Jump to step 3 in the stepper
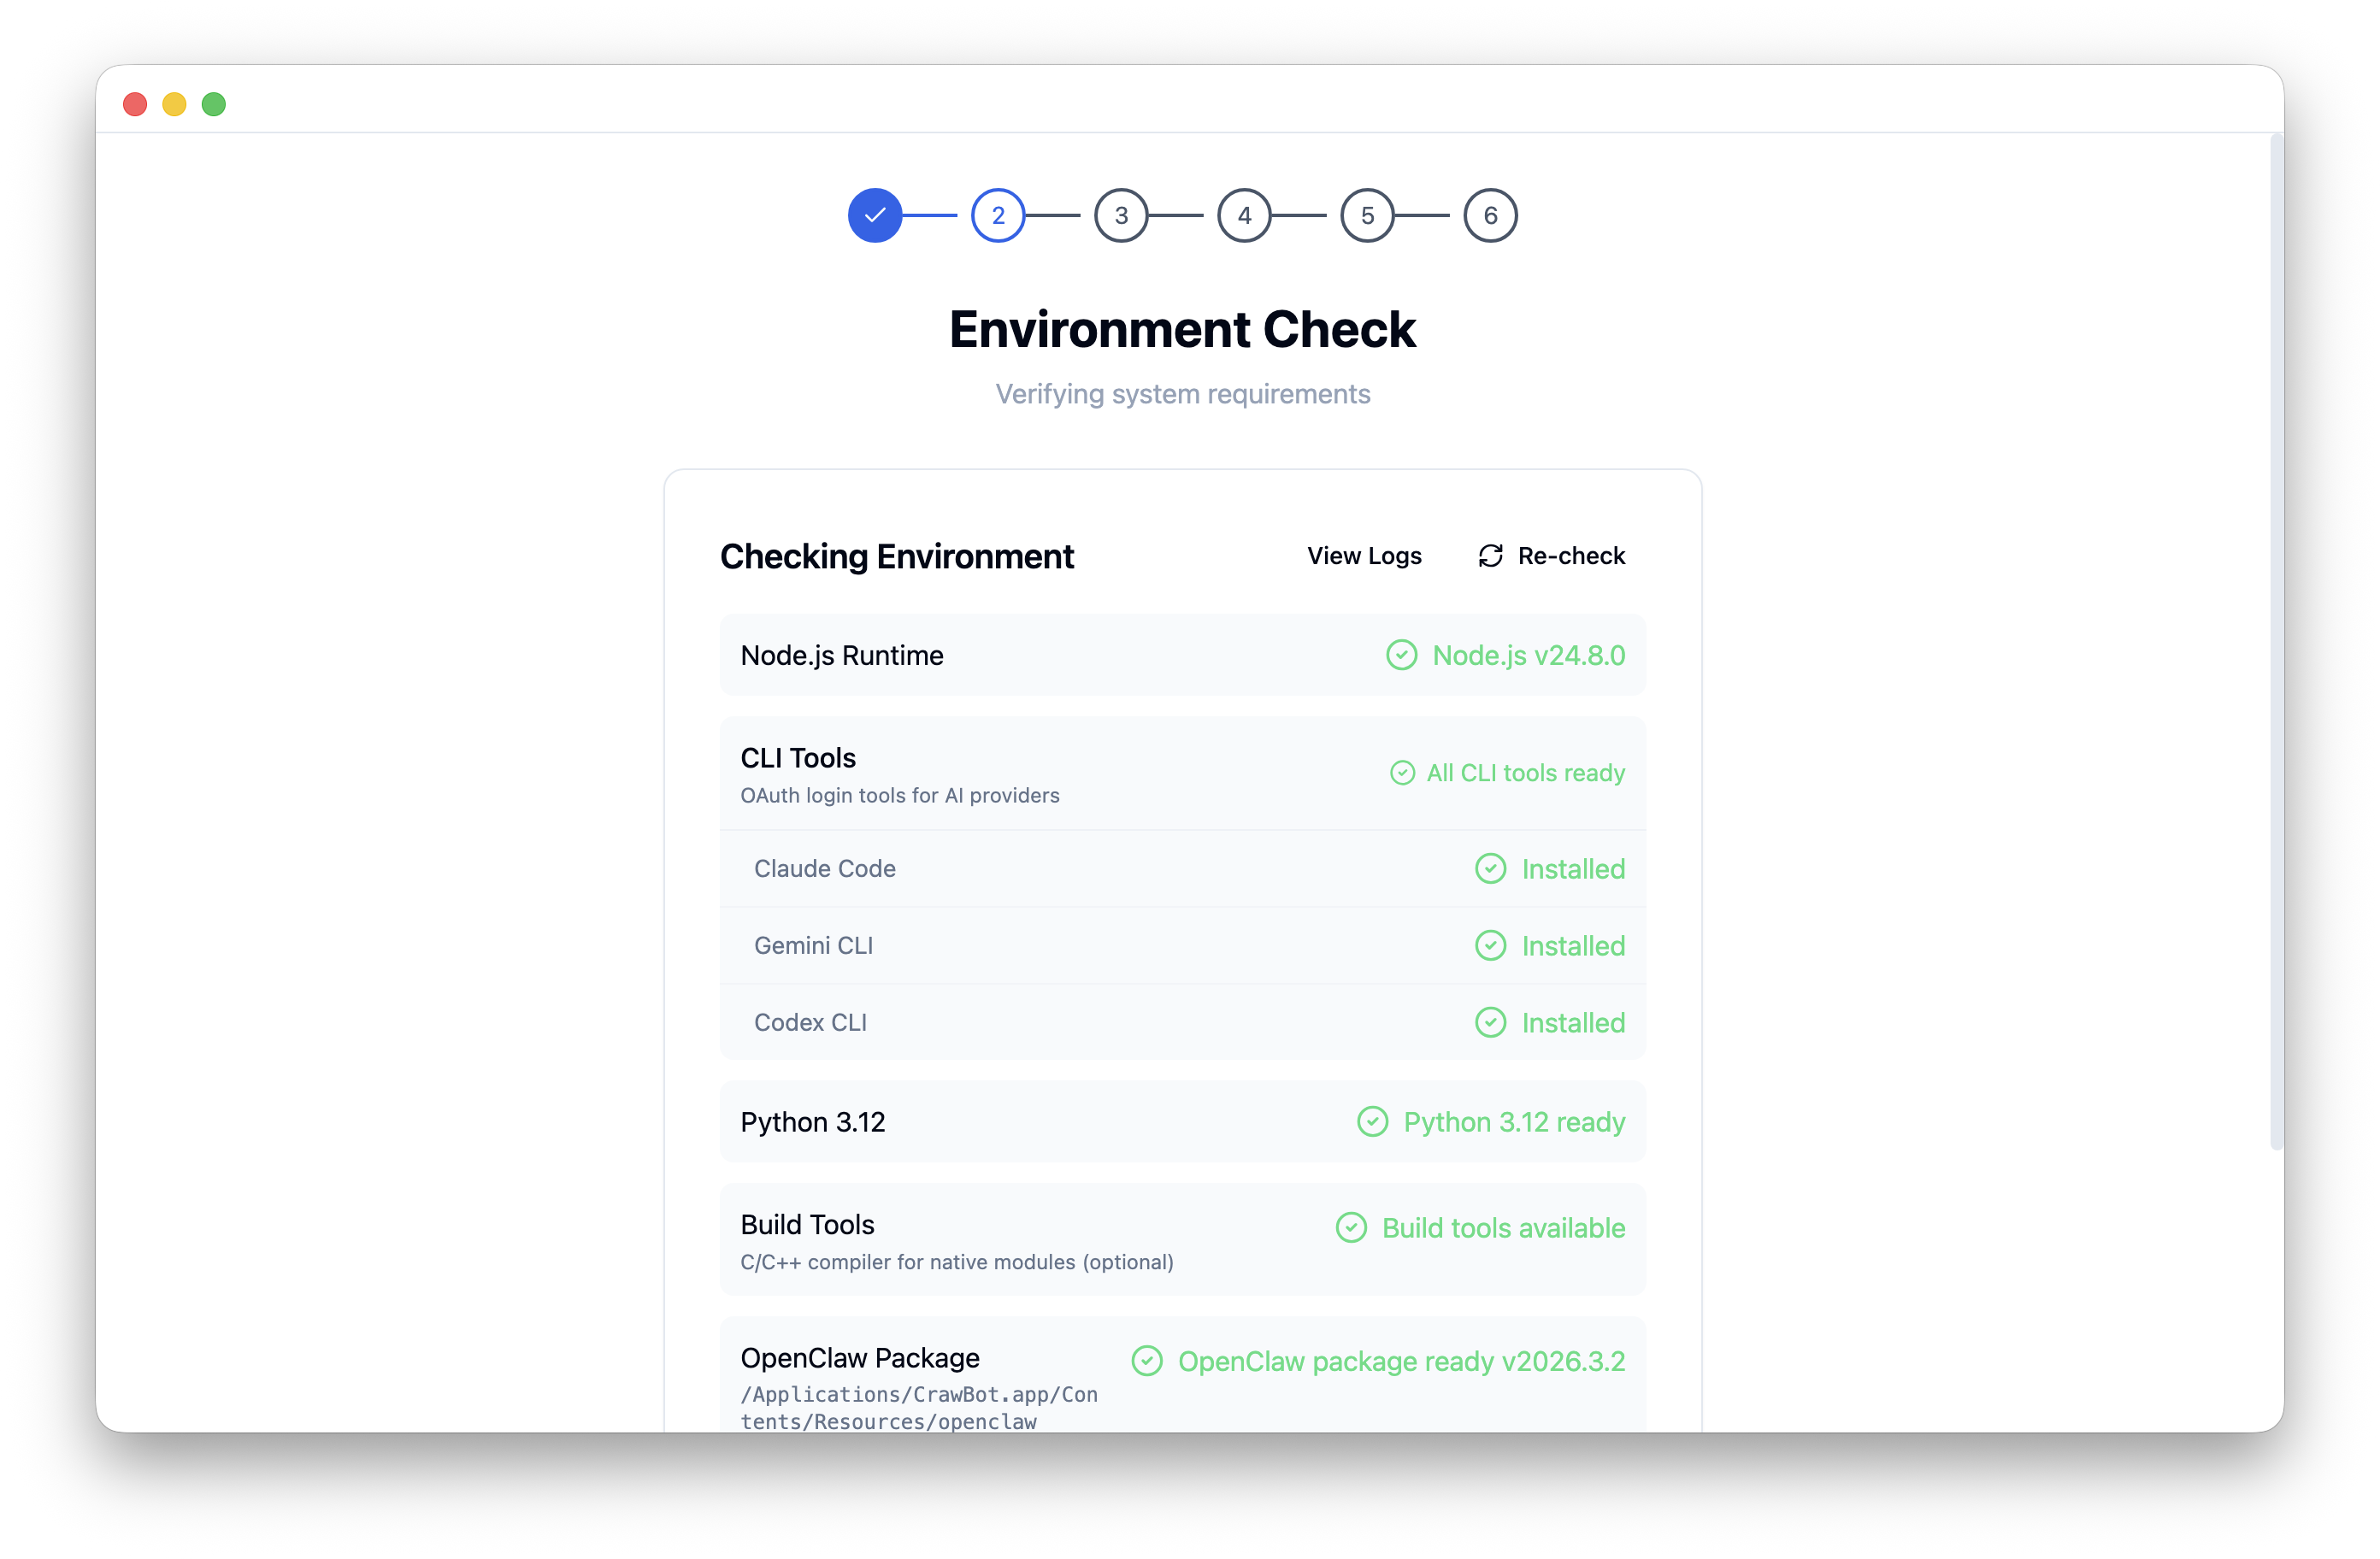2380x1559 pixels. click(x=1121, y=215)
